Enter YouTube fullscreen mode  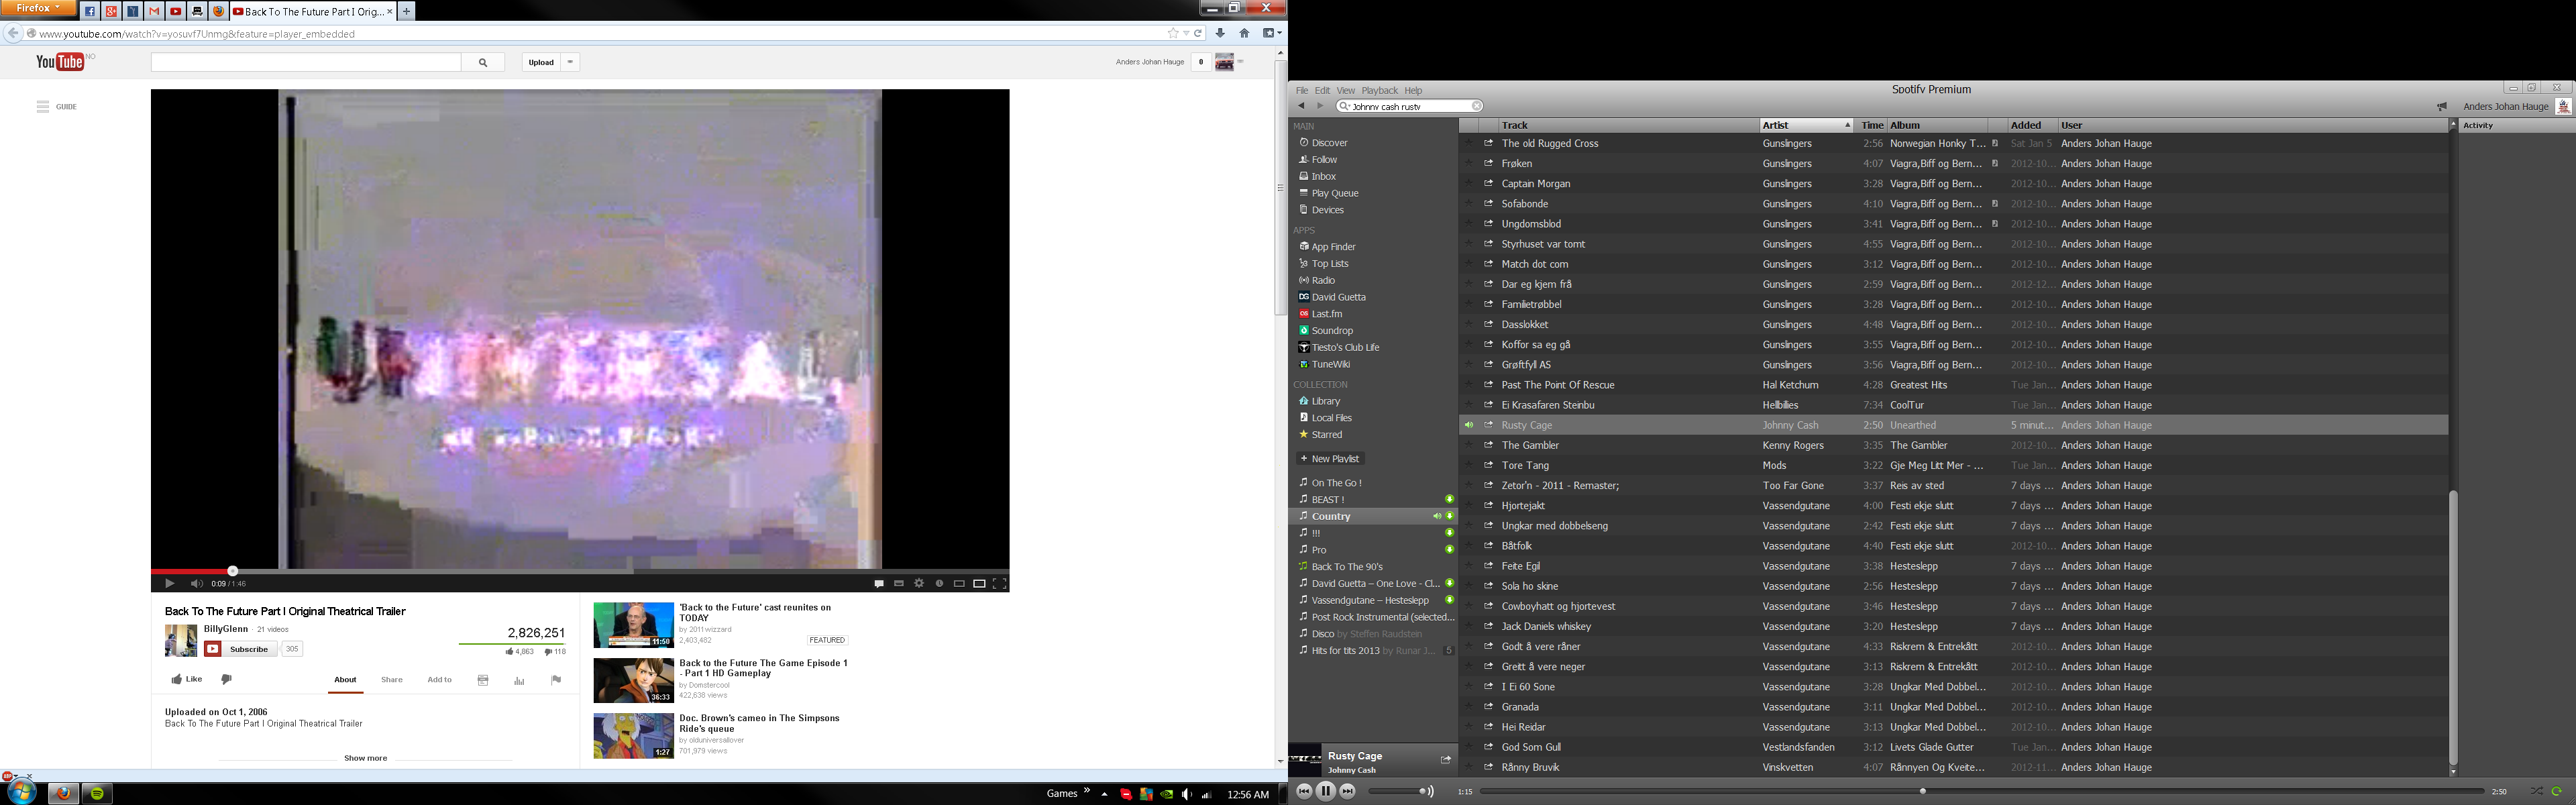[999, 584]
